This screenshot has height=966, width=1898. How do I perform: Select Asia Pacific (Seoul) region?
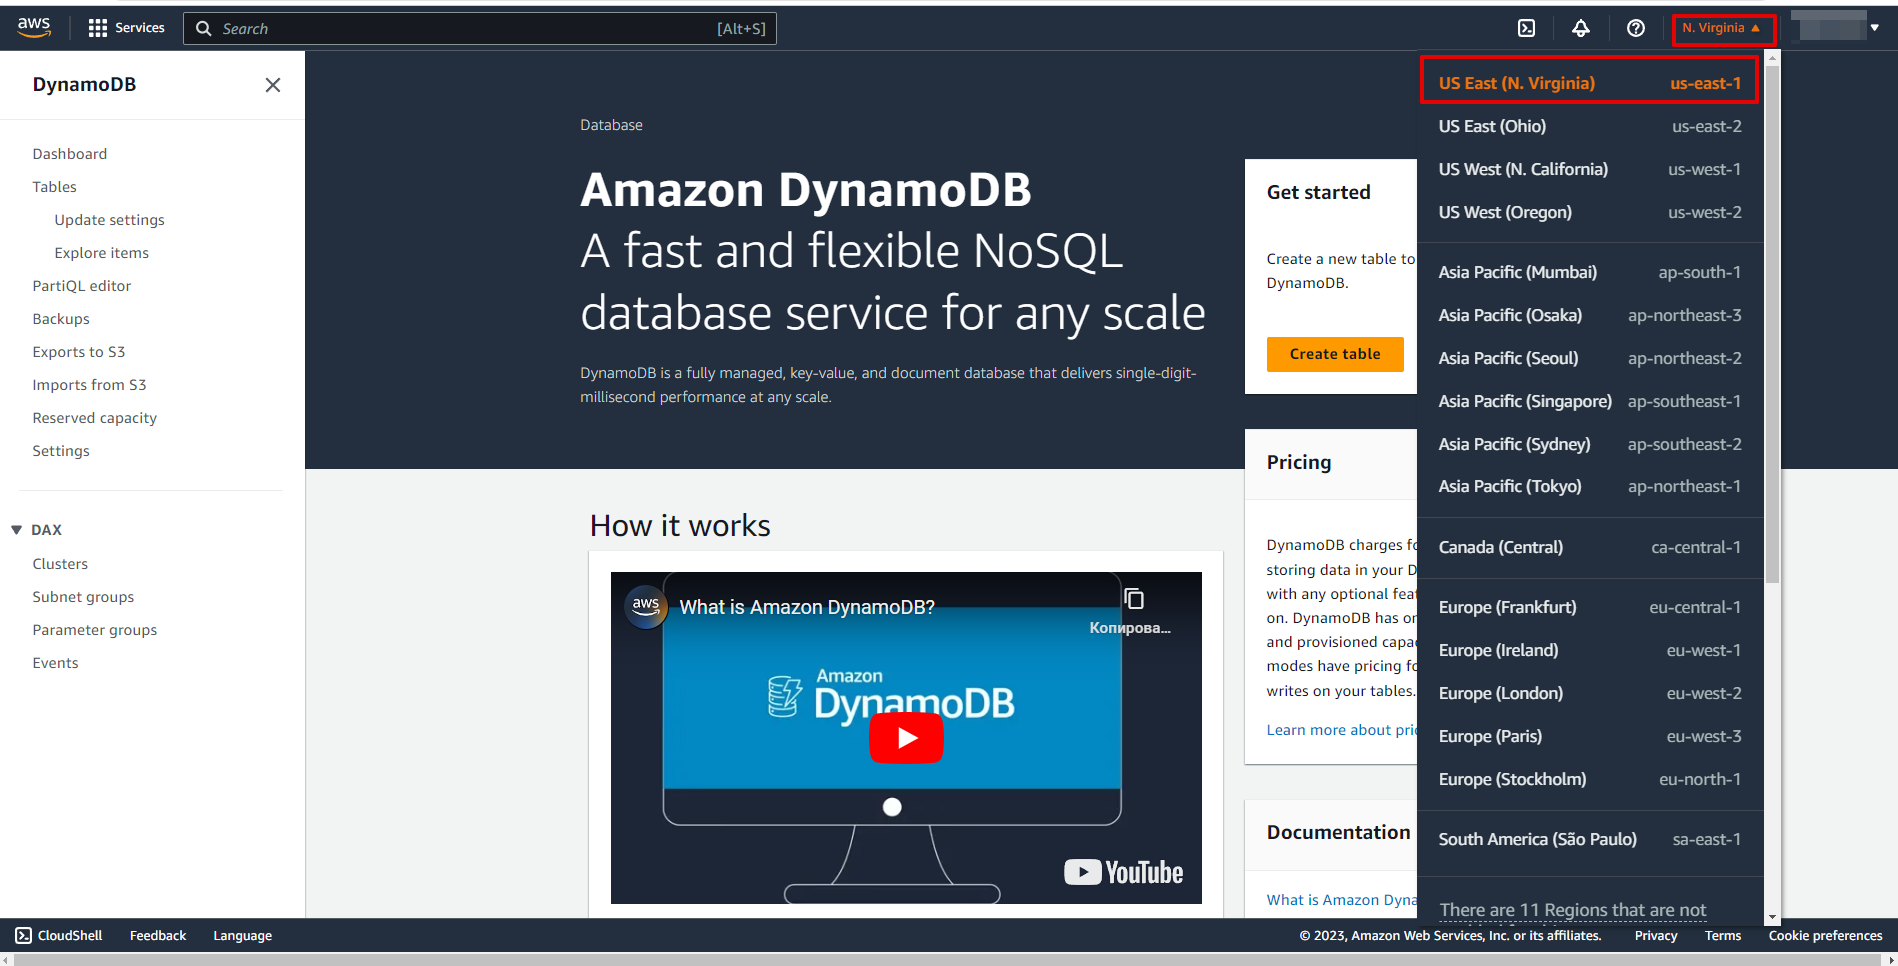[x=1590, y=358]
